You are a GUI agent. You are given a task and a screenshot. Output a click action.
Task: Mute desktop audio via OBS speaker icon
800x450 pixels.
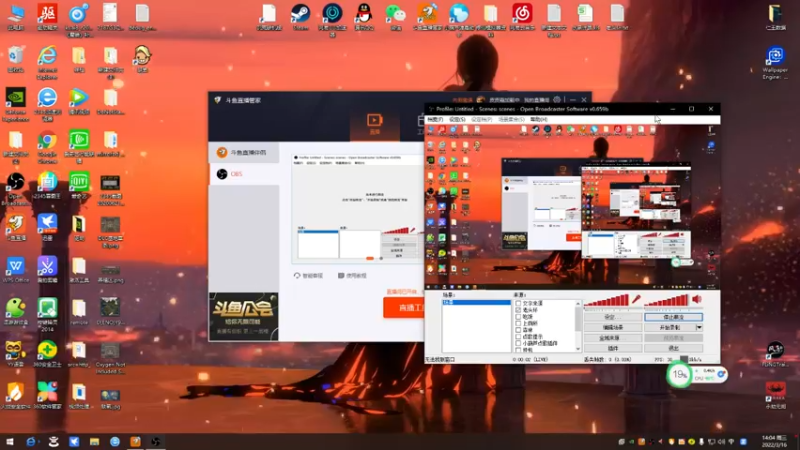click(697, 299)
